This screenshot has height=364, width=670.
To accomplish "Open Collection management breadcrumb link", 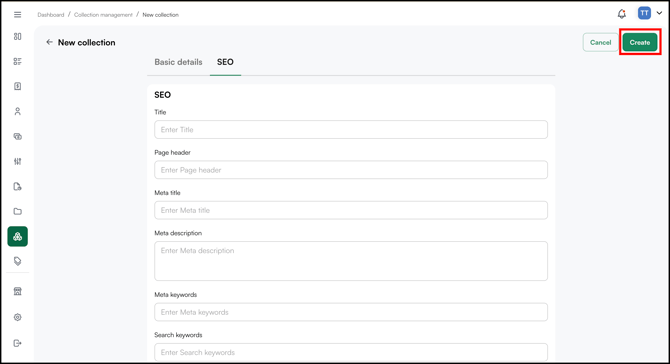I will click(x=103, y=15).
